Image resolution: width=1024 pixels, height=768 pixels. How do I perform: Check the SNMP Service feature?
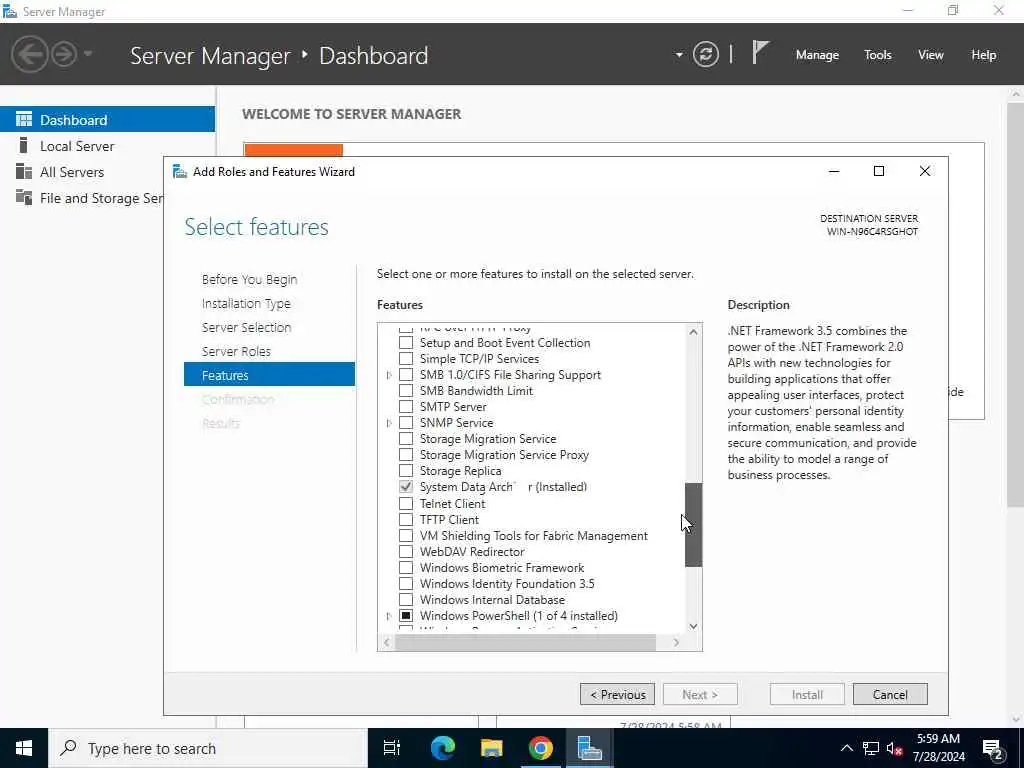point(406,423)
